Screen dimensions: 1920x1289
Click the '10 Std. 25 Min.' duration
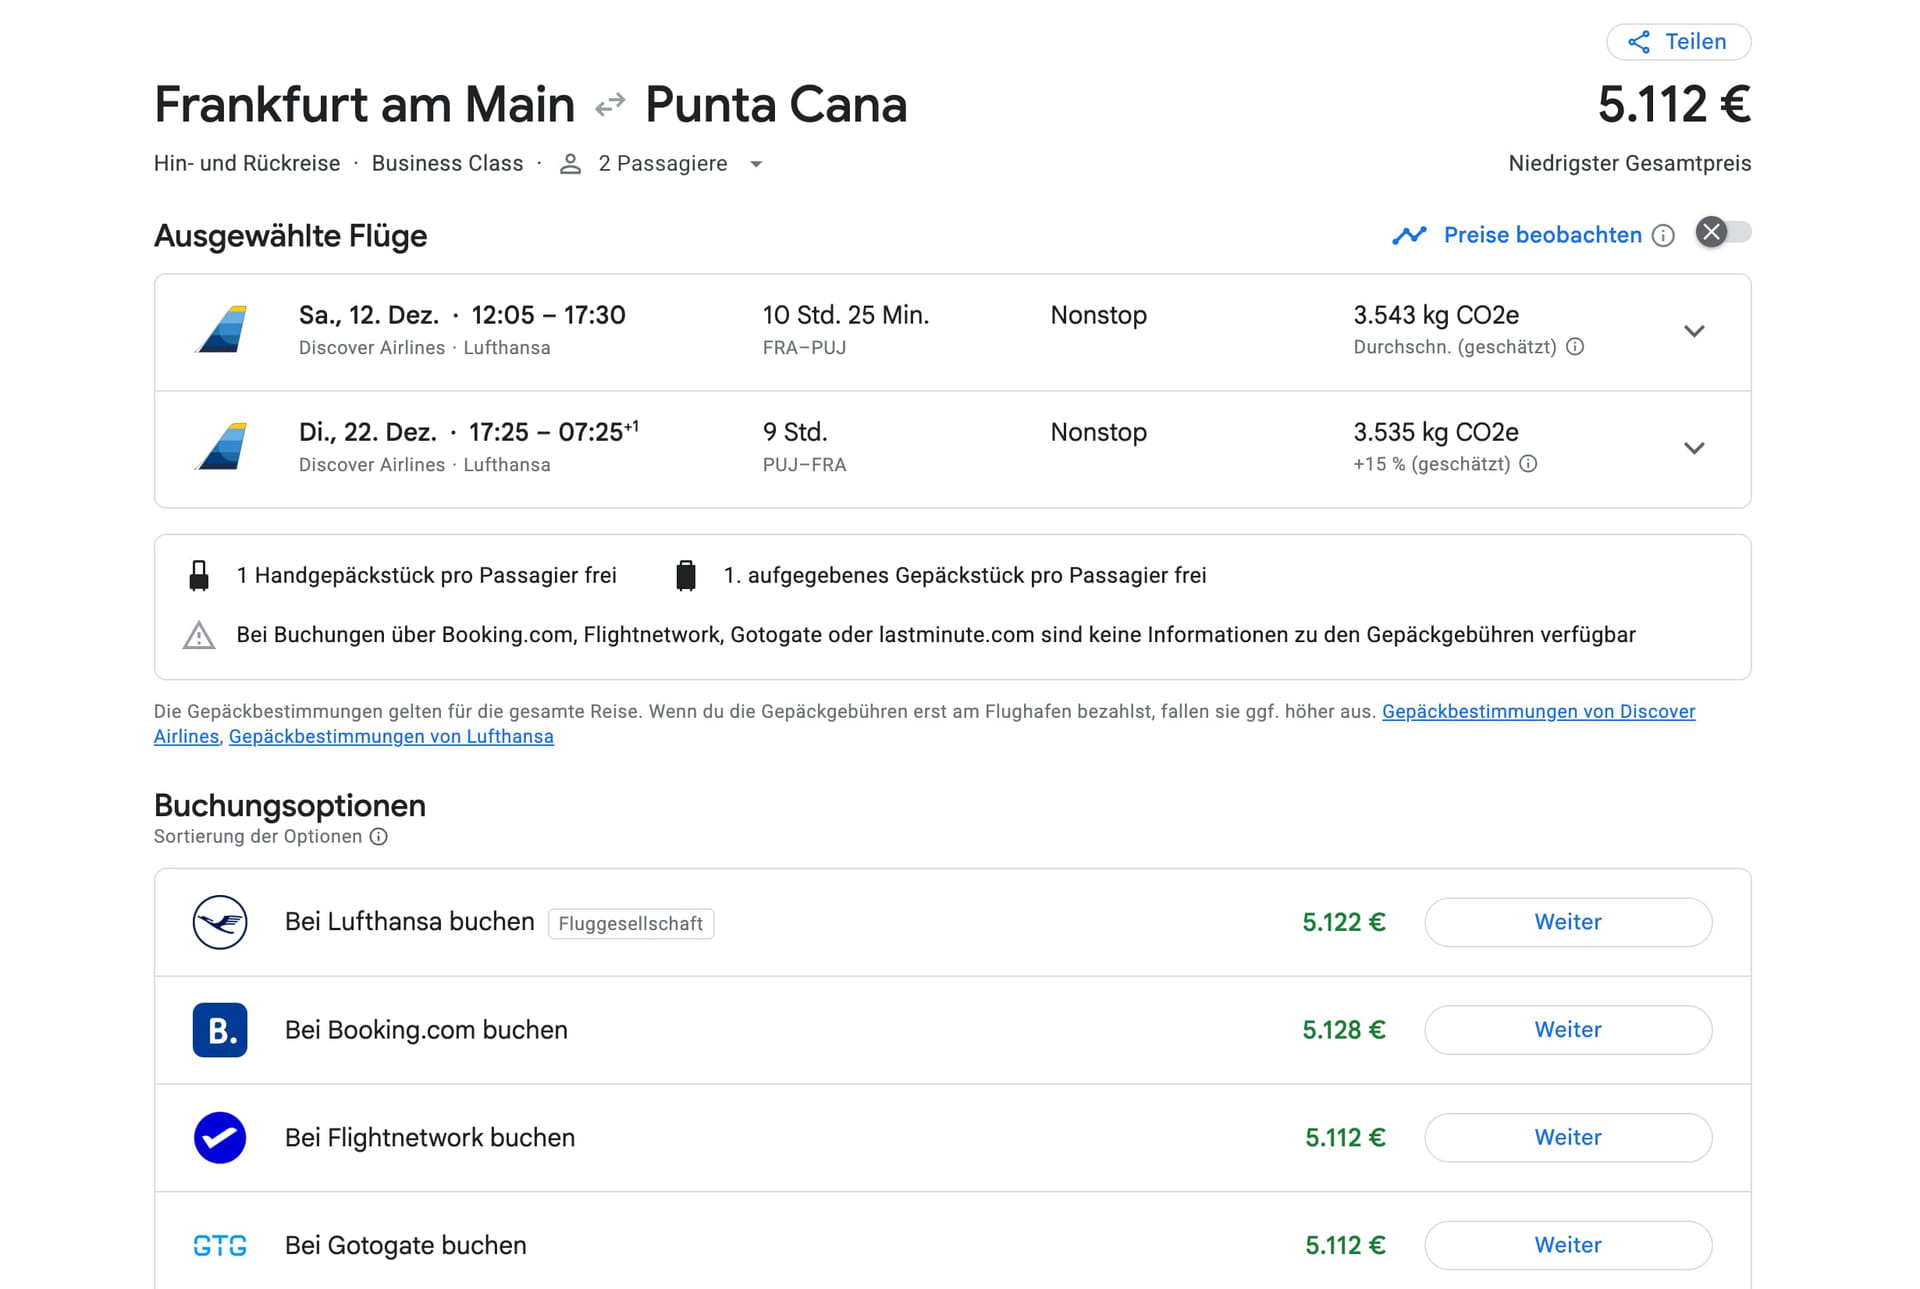tap(846, 315)
